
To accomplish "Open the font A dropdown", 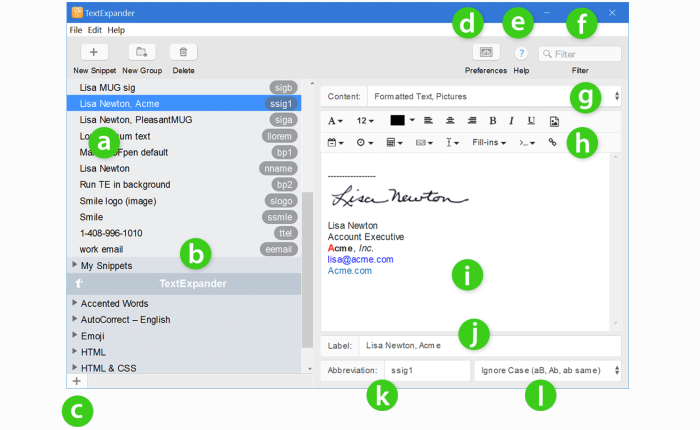I will click(335, 121).
